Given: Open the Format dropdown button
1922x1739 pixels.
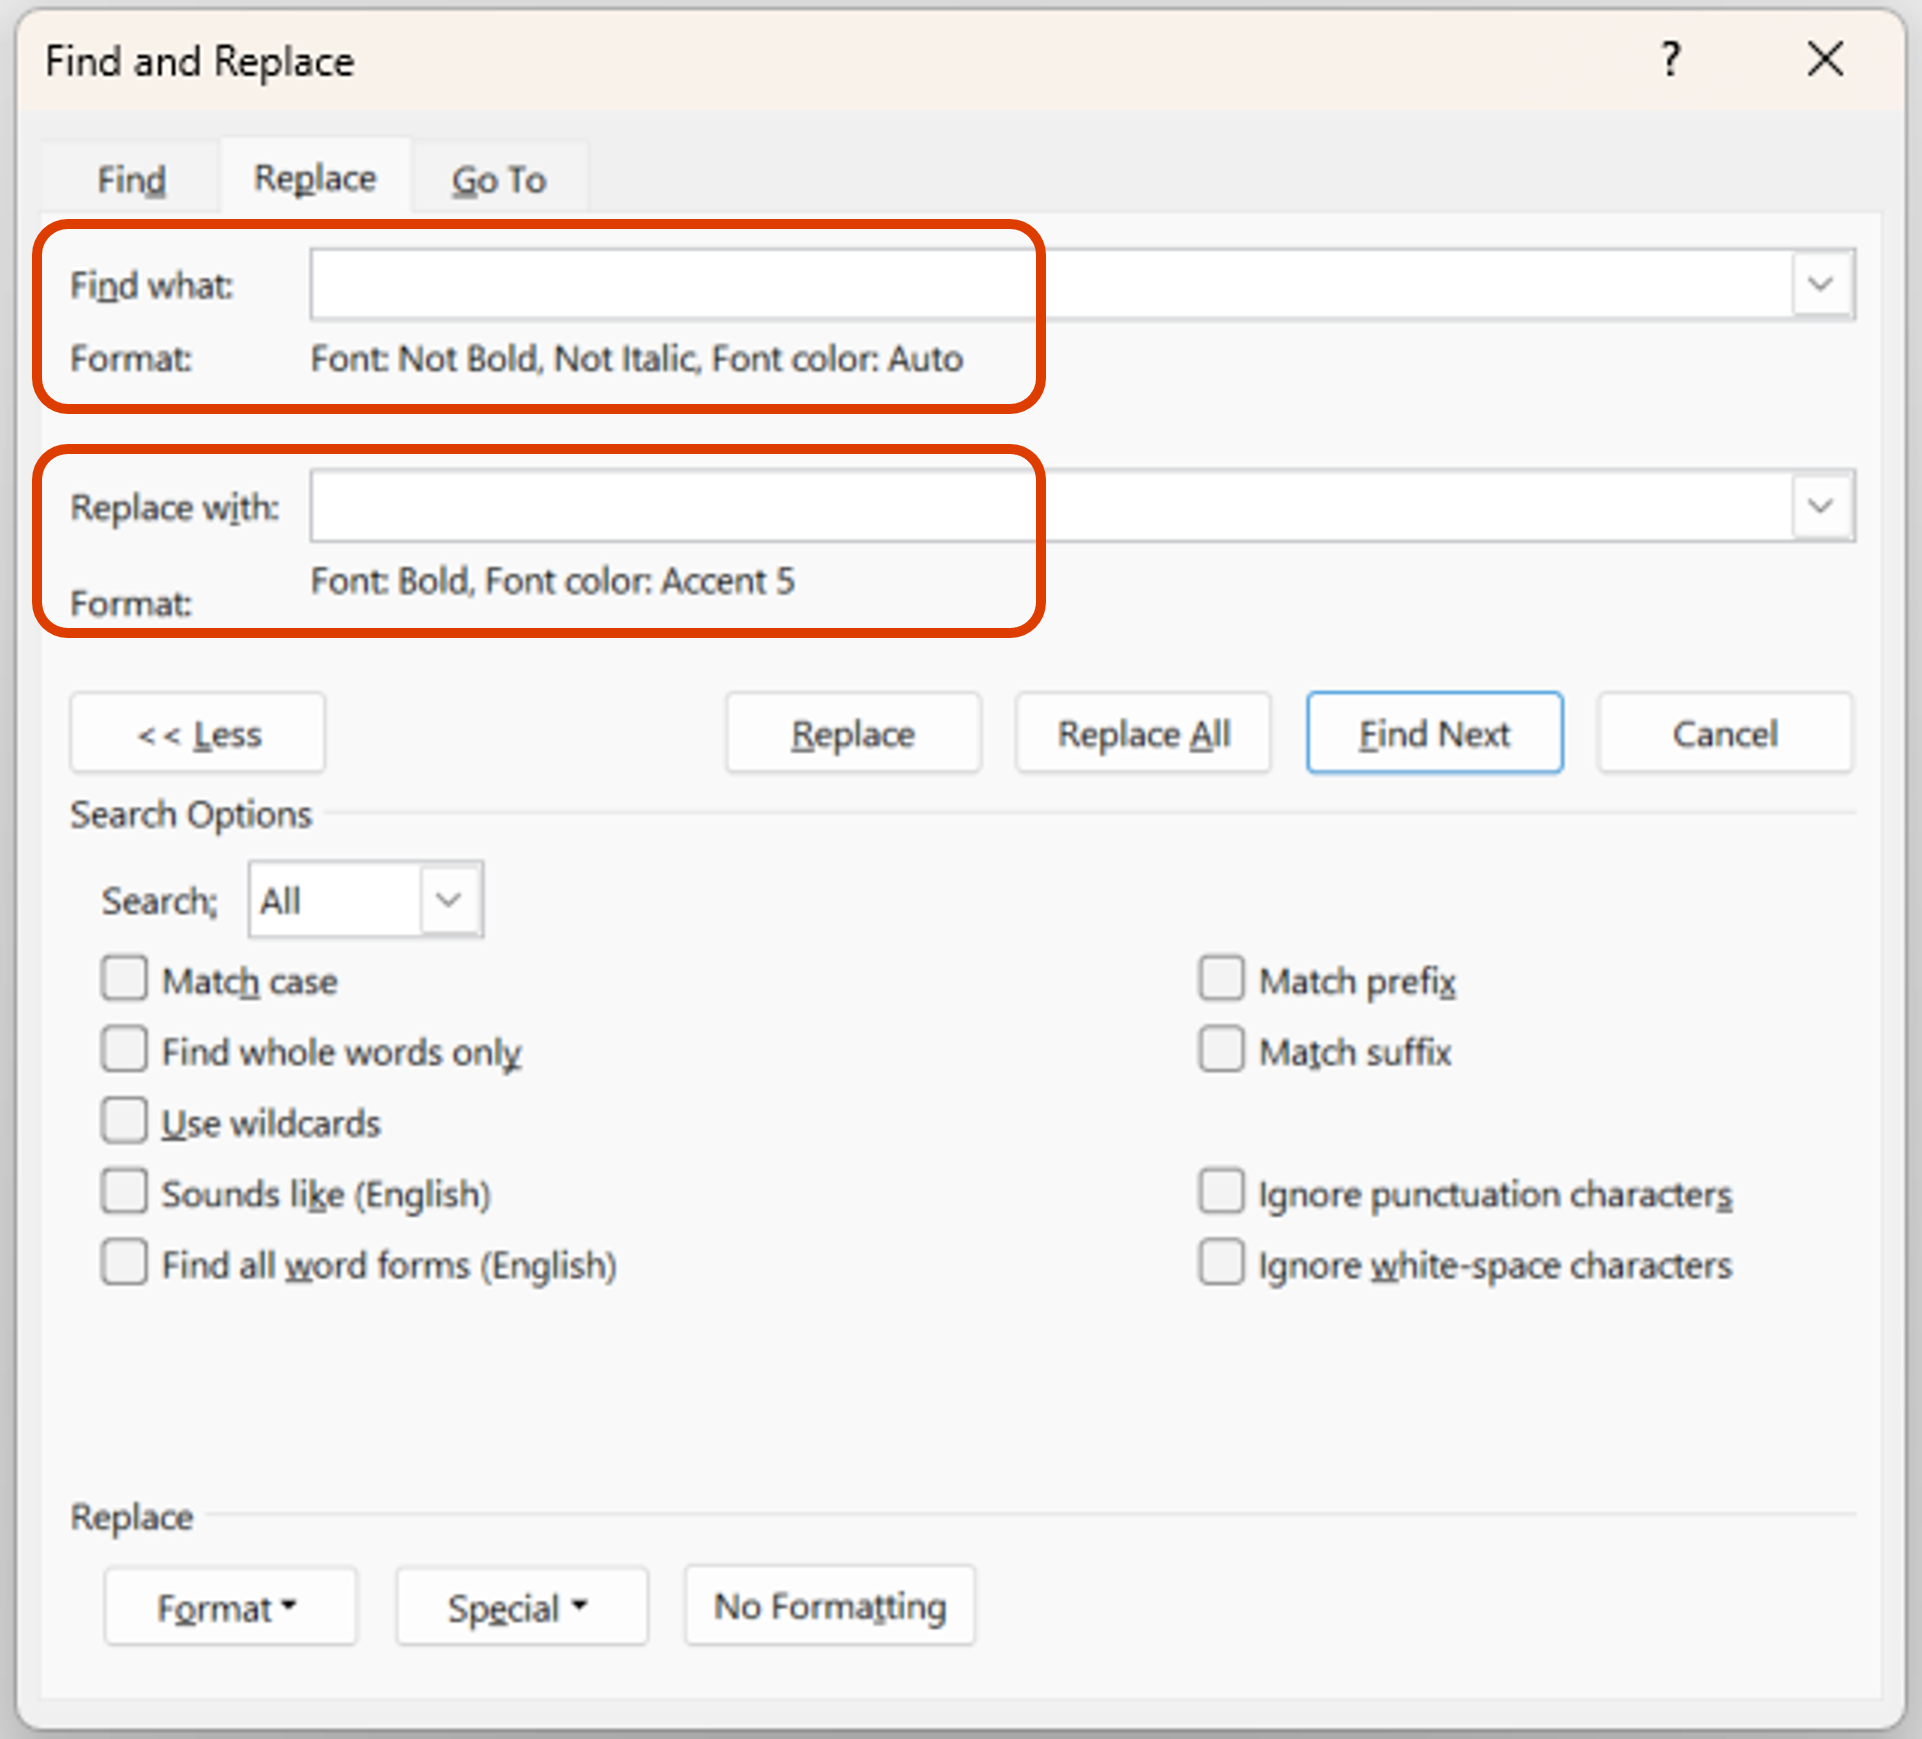Looking at the screenshot, I should pyautogui.click(x=230, y=1607).
